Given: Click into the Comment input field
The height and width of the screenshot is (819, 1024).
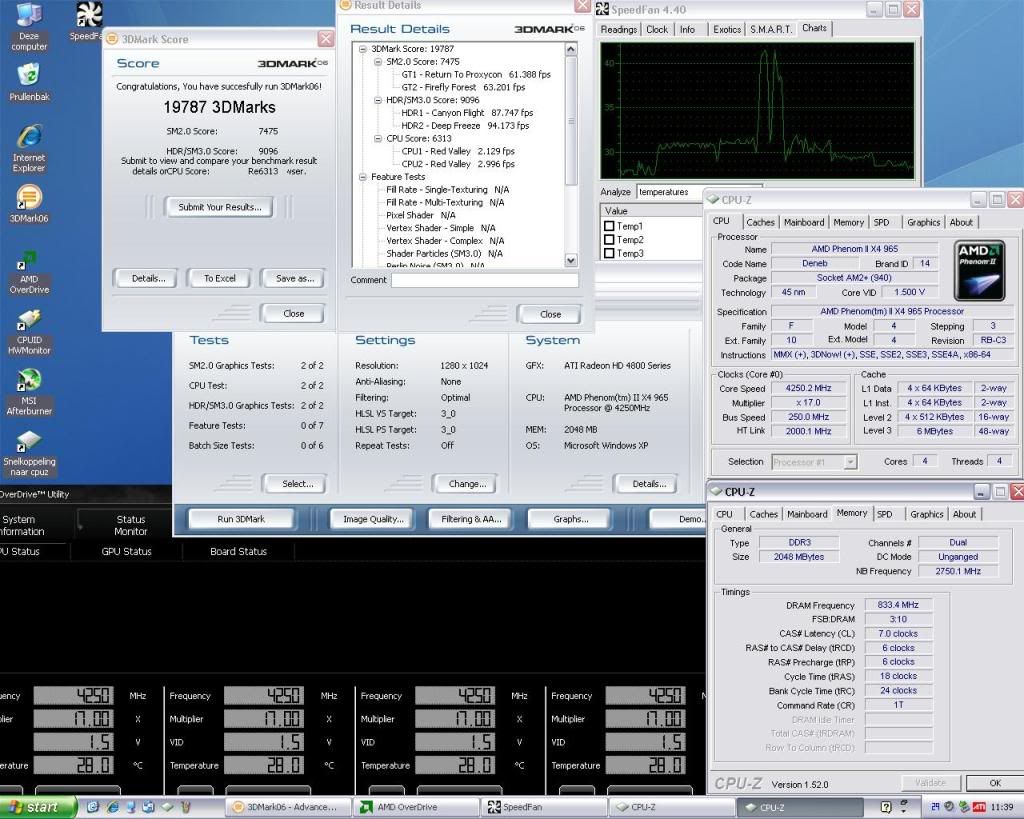Looking at the screenshot, I should pos(484,281).
